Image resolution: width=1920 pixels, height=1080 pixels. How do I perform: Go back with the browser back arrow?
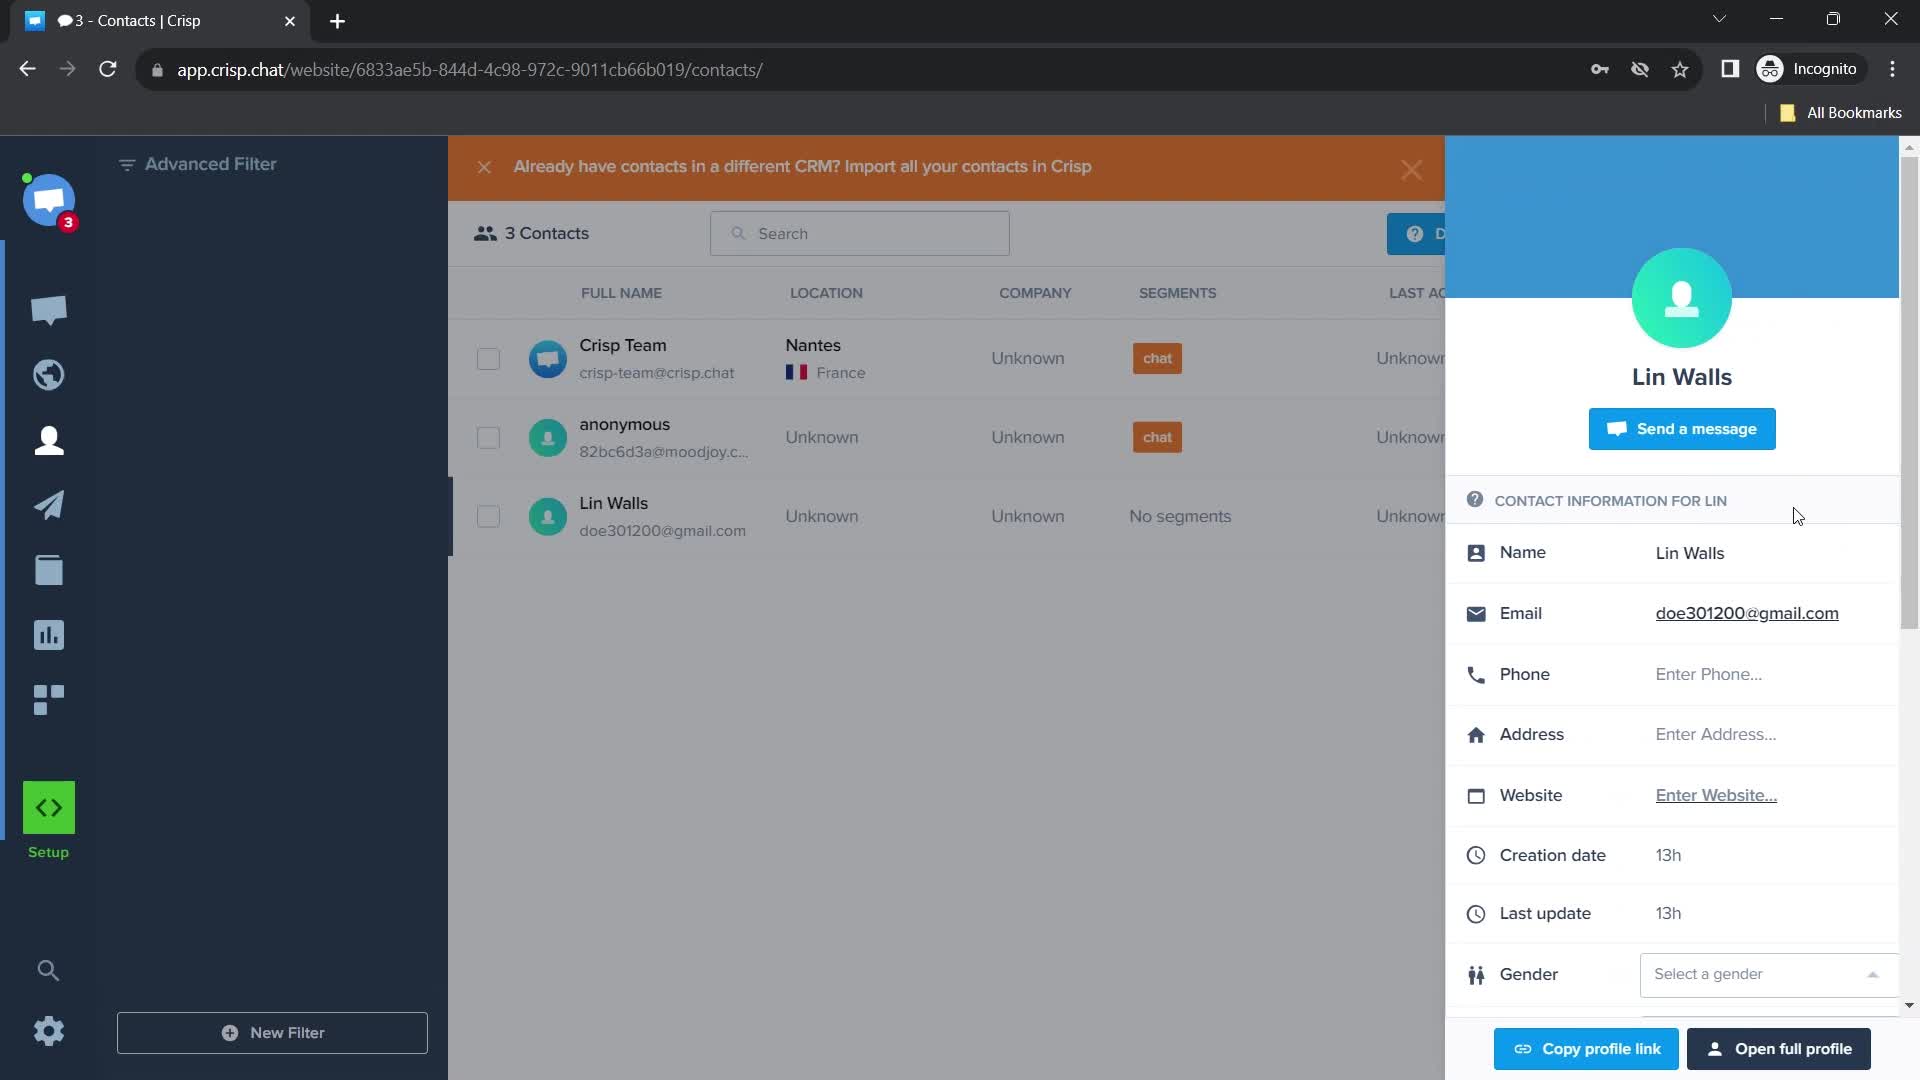(27, 69)
